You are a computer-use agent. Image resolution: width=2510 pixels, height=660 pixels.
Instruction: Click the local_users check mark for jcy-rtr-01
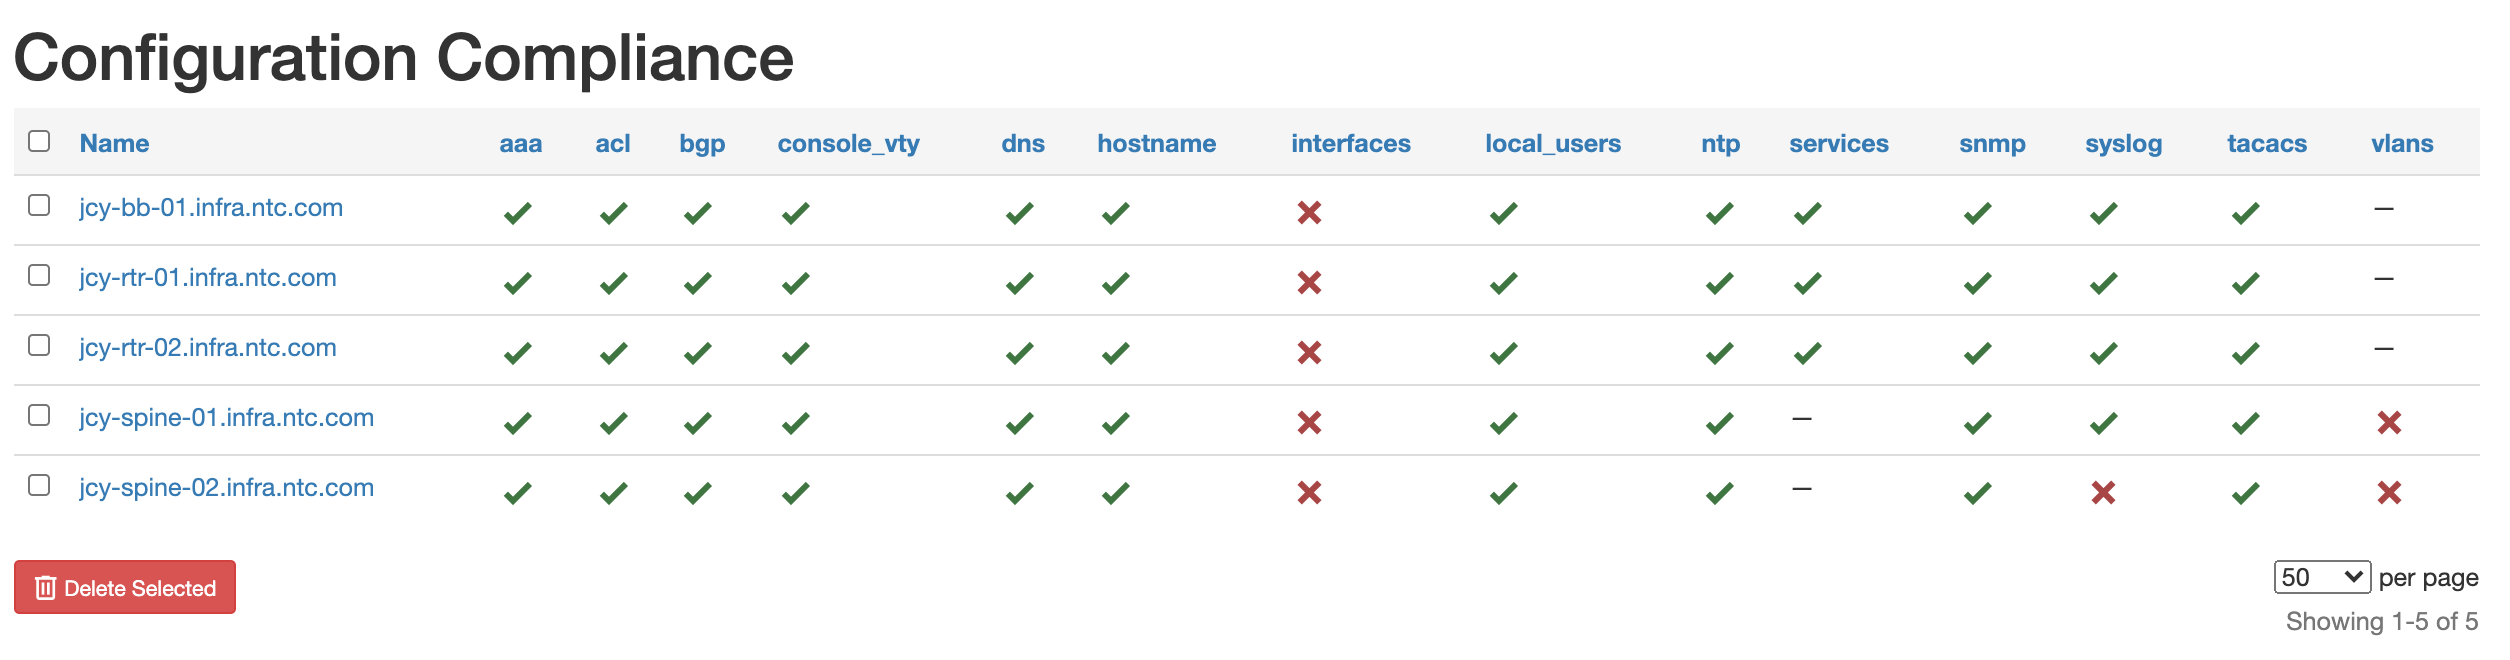(x=1504, y=281)
